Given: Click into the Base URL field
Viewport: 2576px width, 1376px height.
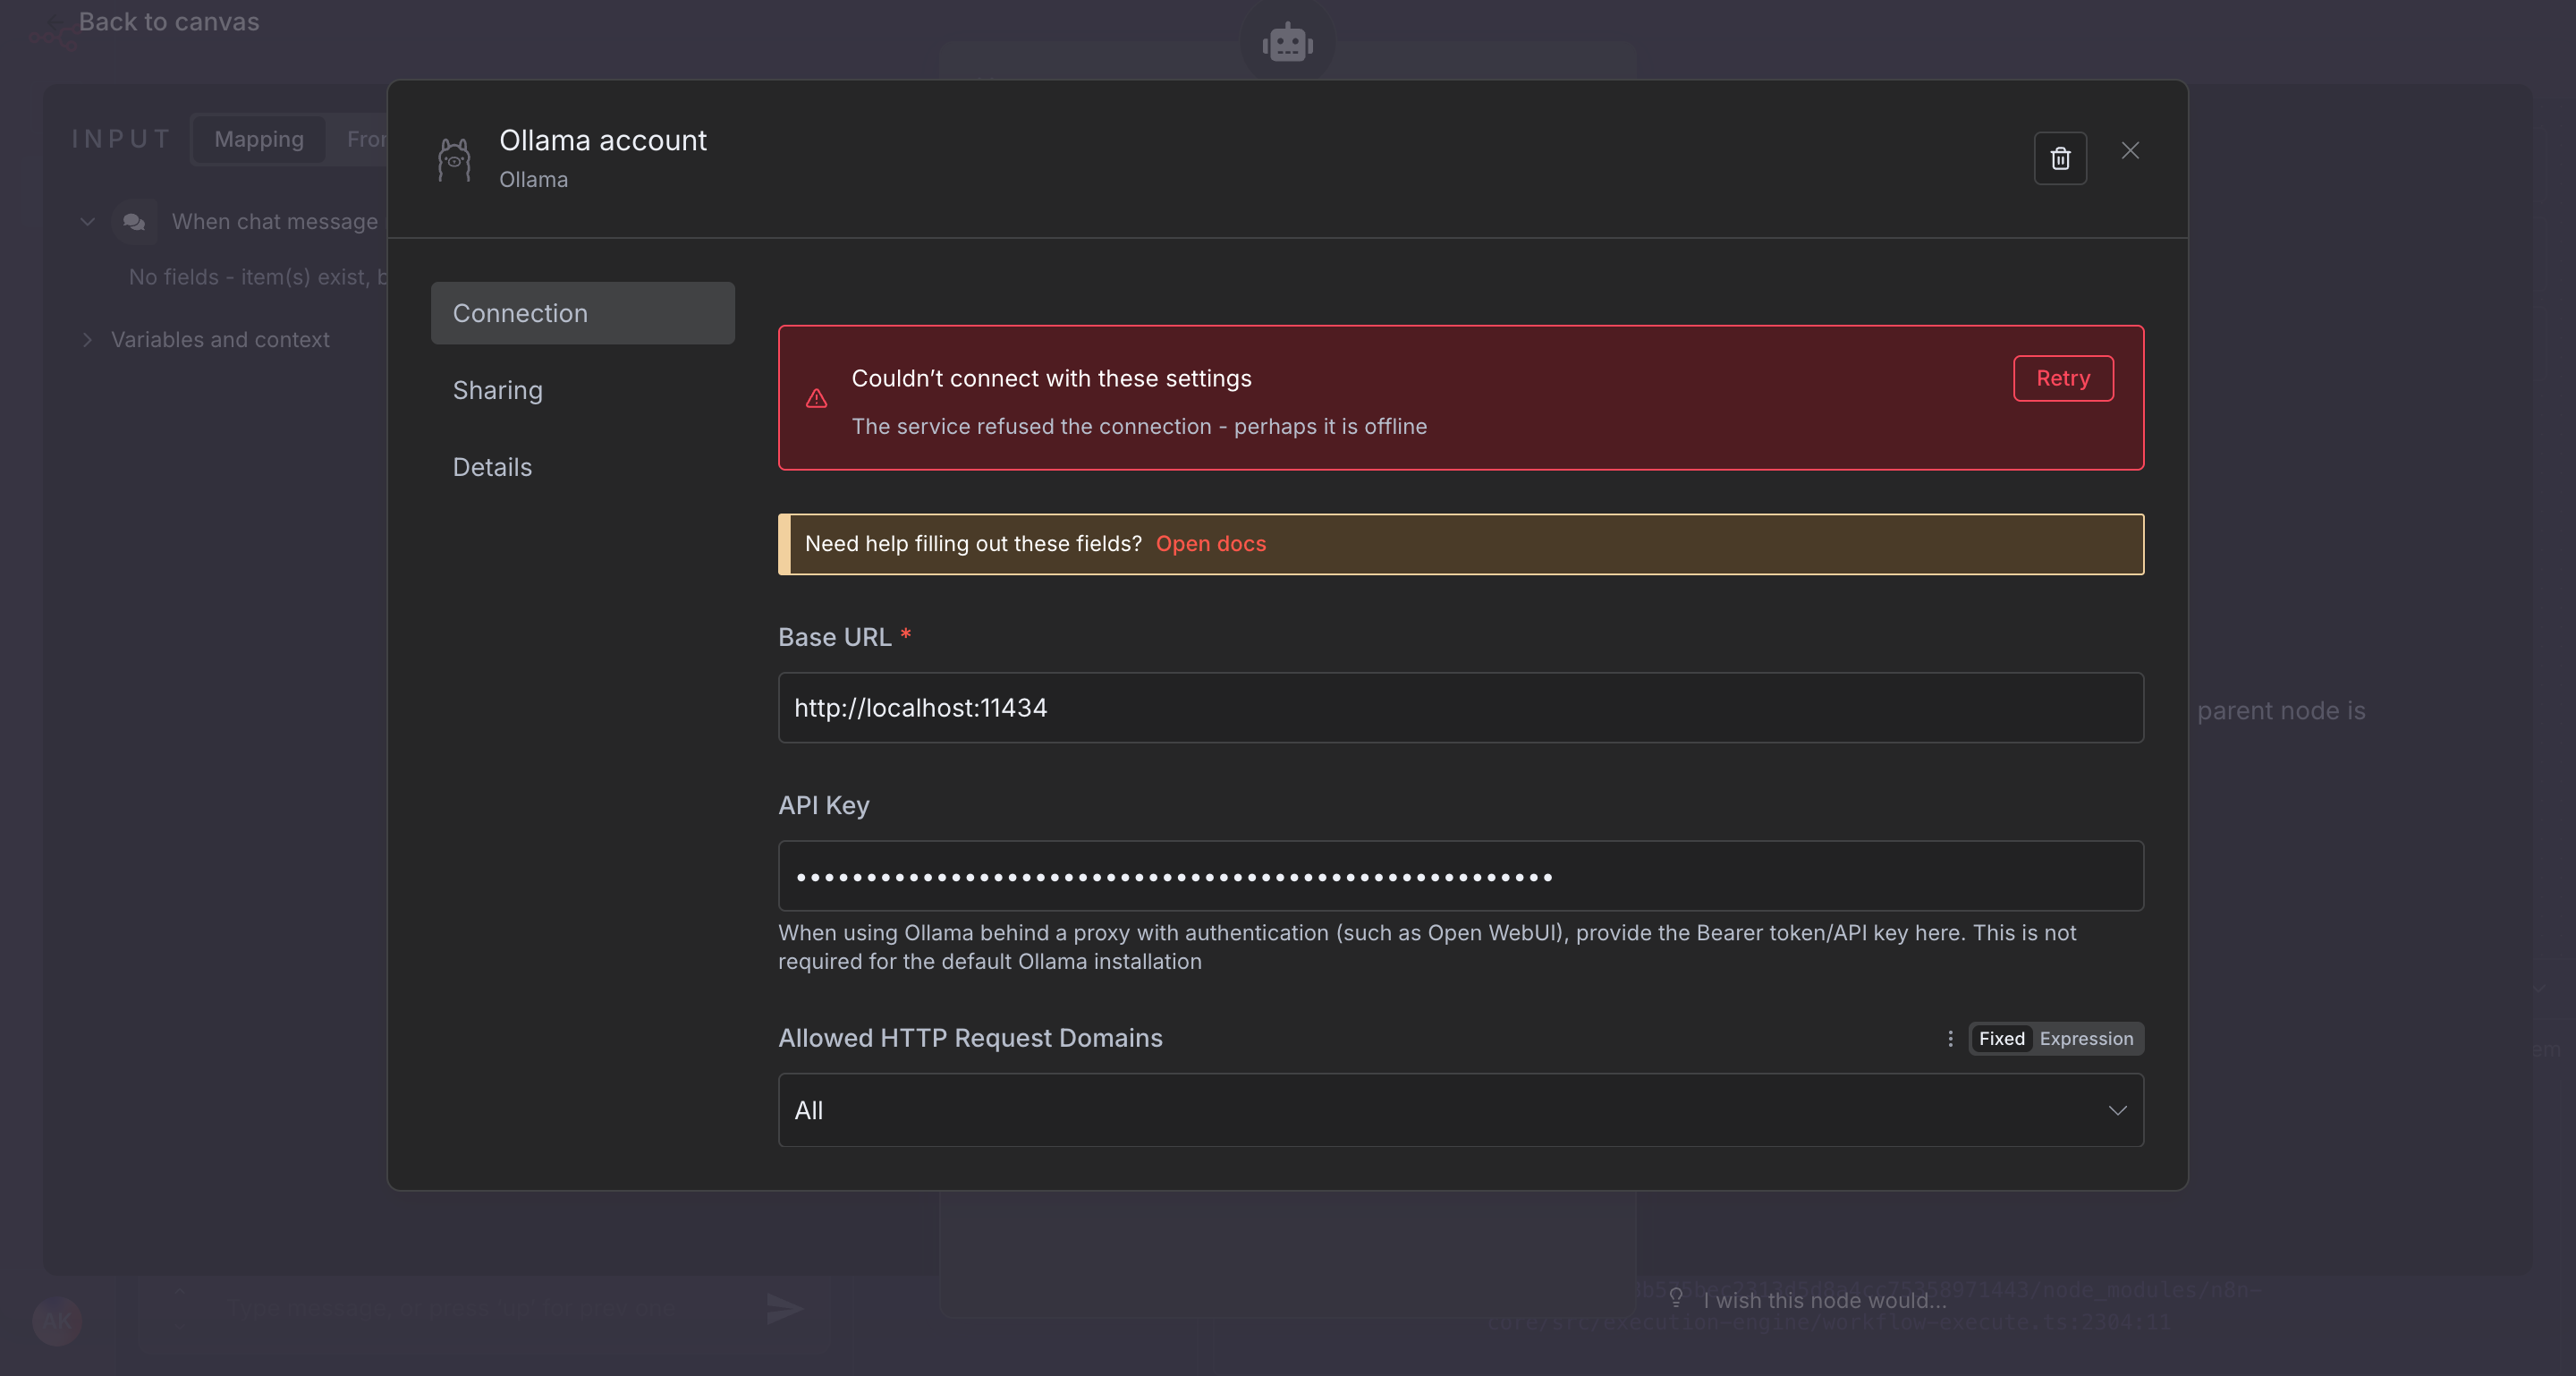Looking at the screenshot, I should [x=1460, y=708].
